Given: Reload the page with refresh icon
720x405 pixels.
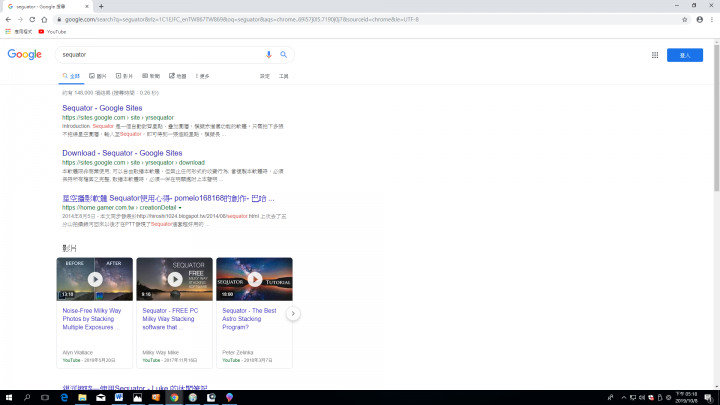Looking at the screenshot, I should coord(32,19).
